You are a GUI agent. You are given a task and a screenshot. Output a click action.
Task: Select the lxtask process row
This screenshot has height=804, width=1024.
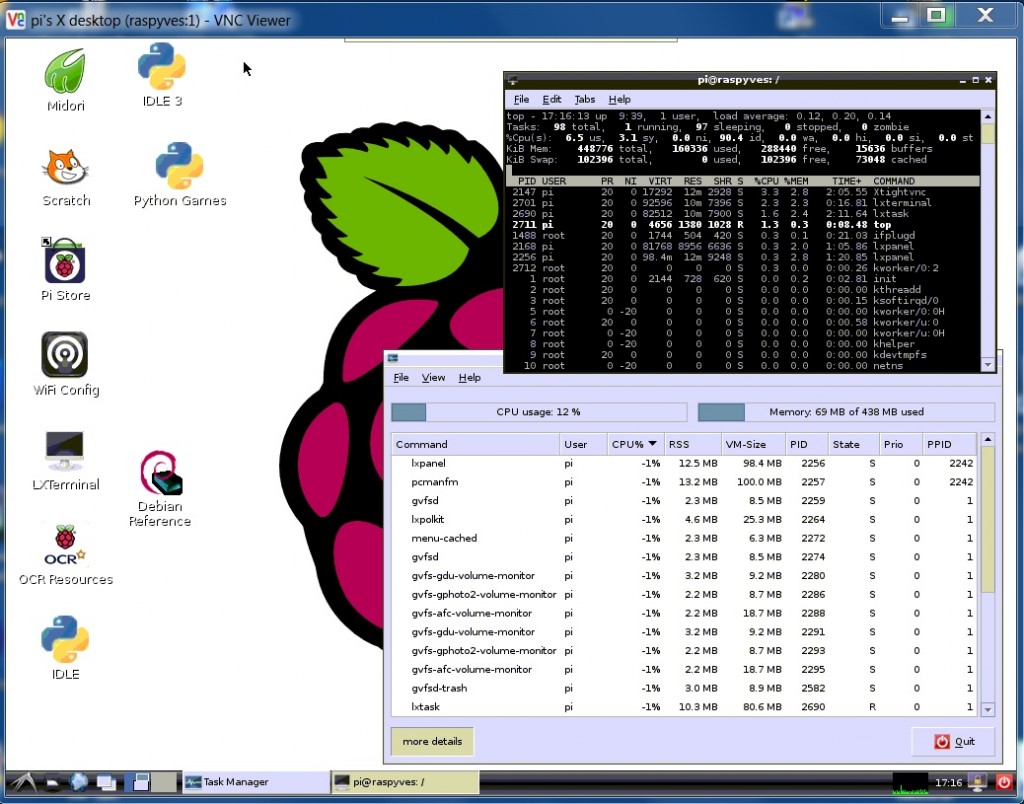click(684, 707)
